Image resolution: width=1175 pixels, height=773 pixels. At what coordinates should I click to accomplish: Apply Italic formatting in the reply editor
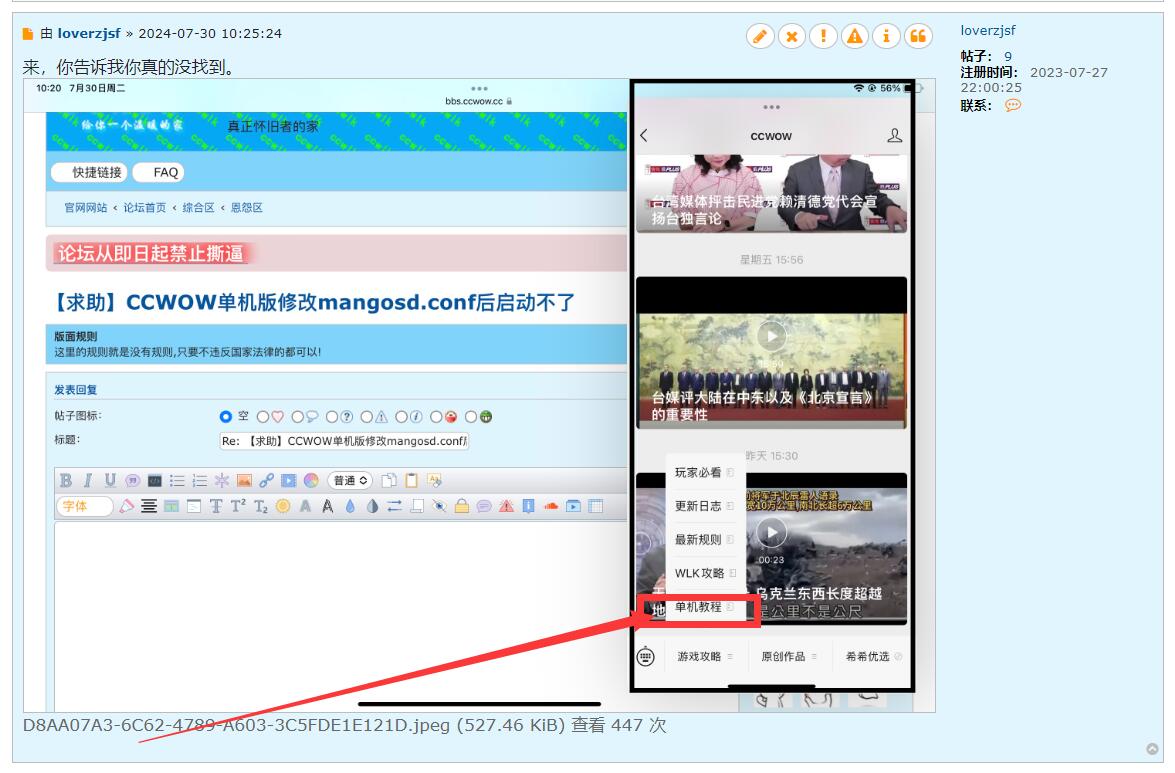[x=87, y=480]
